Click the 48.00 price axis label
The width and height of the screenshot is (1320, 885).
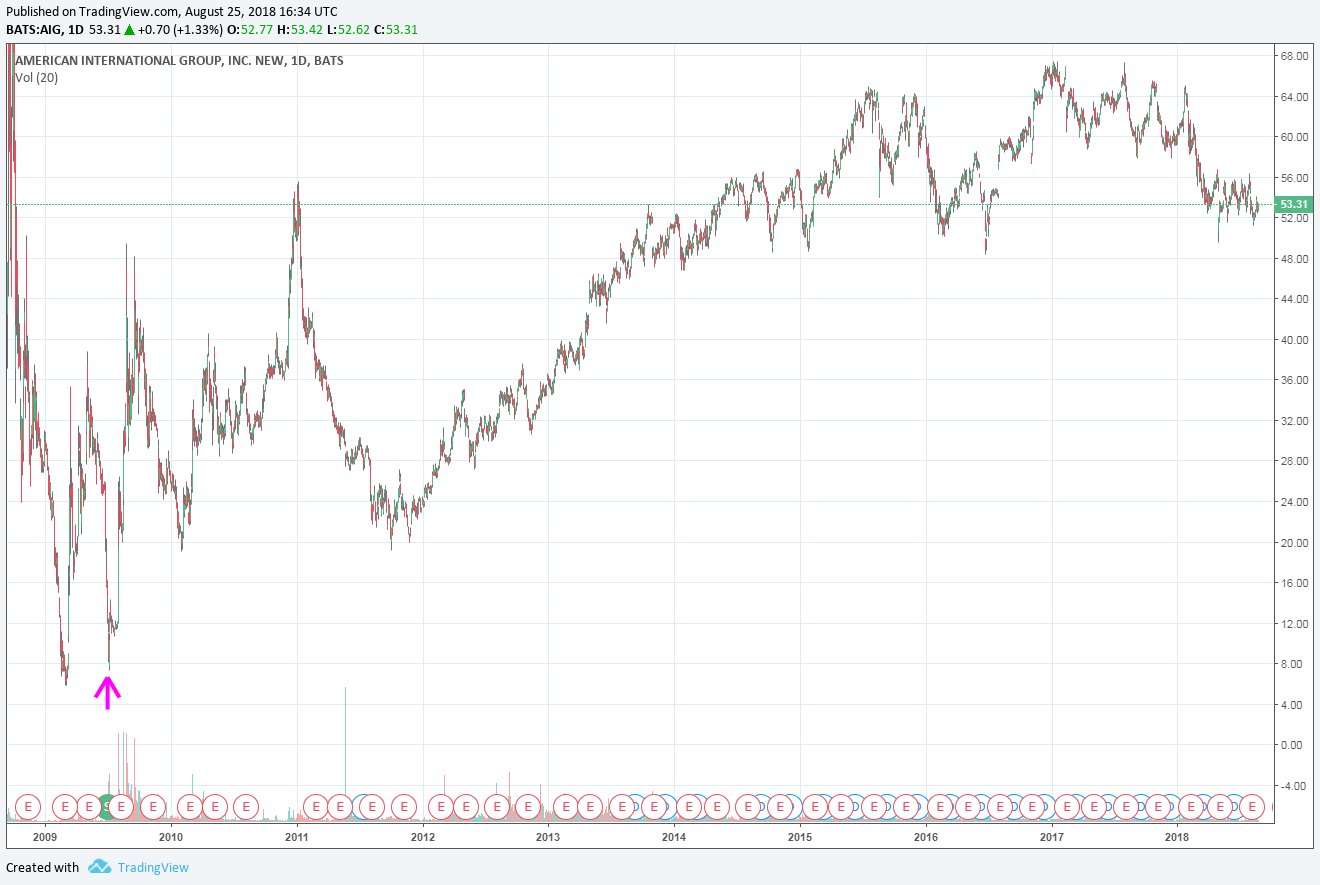pos(1295,259)
